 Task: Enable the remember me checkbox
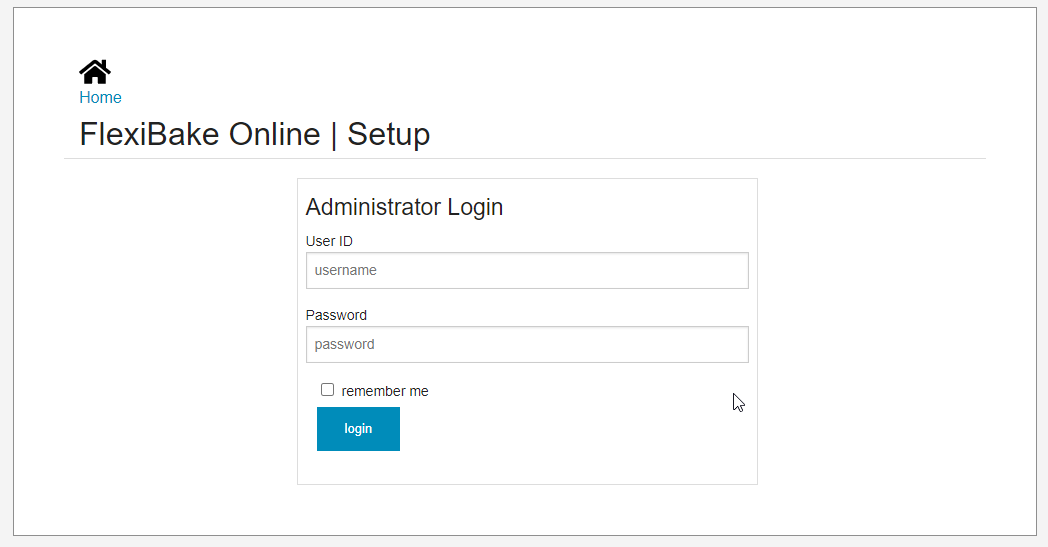328,390
